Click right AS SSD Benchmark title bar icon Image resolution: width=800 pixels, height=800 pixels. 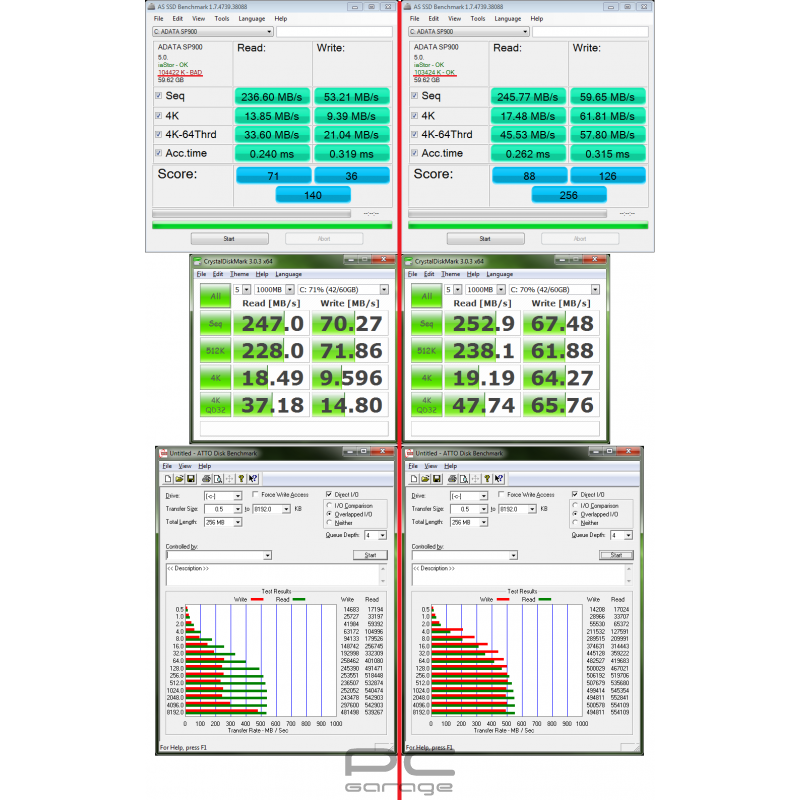408,7
